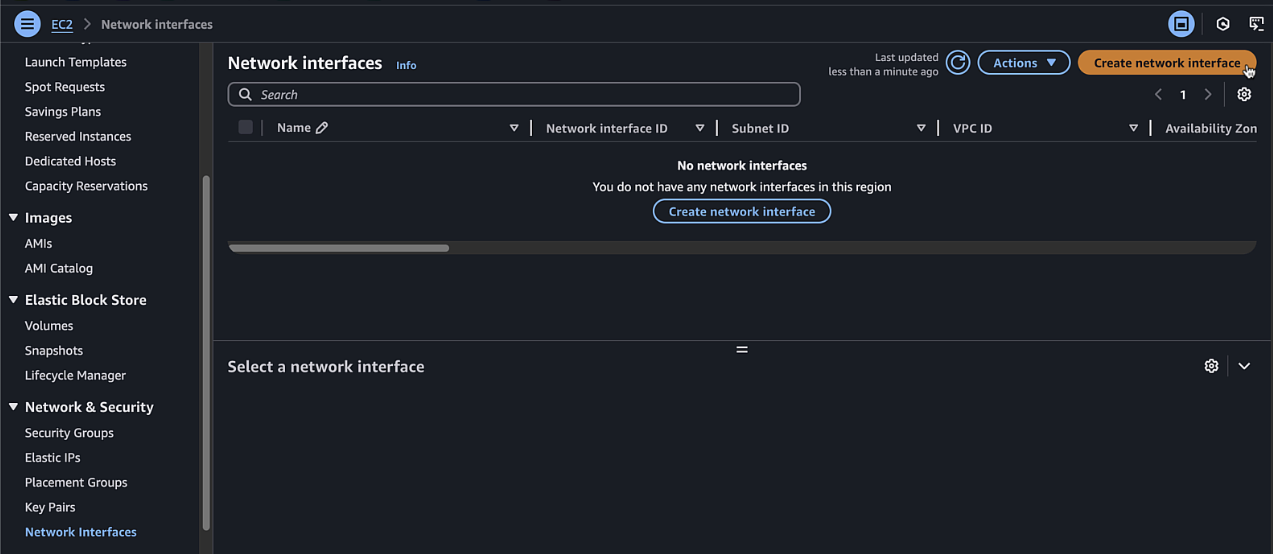Click the refresh icon next to Actions

(958, 63)
